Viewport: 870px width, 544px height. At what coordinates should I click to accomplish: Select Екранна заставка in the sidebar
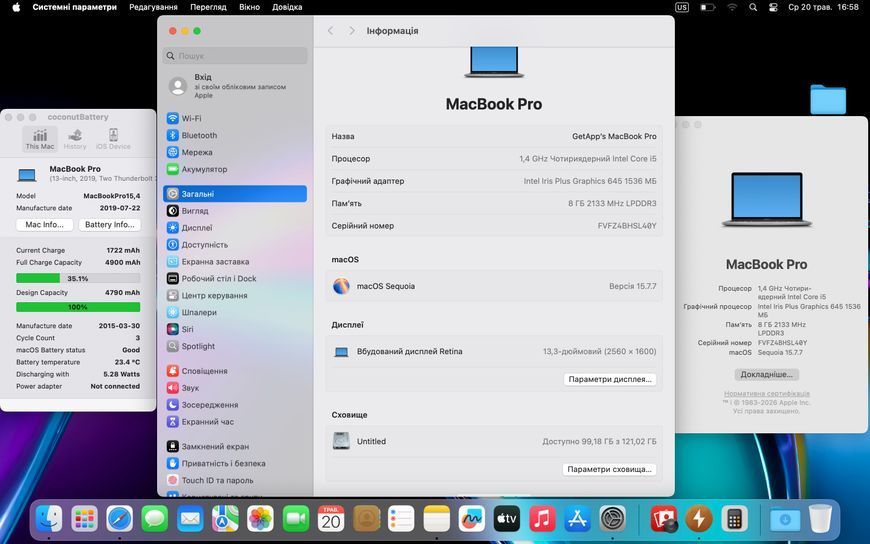(x=235, y=261)
